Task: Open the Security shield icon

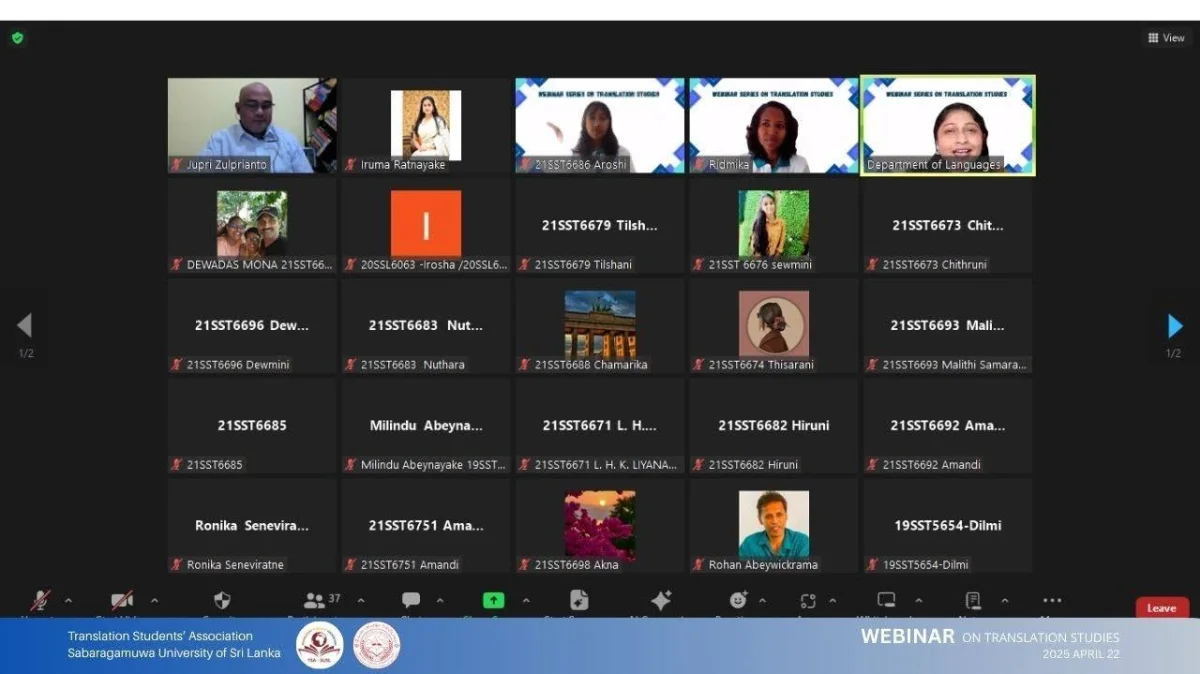Action: pos(222,600)
